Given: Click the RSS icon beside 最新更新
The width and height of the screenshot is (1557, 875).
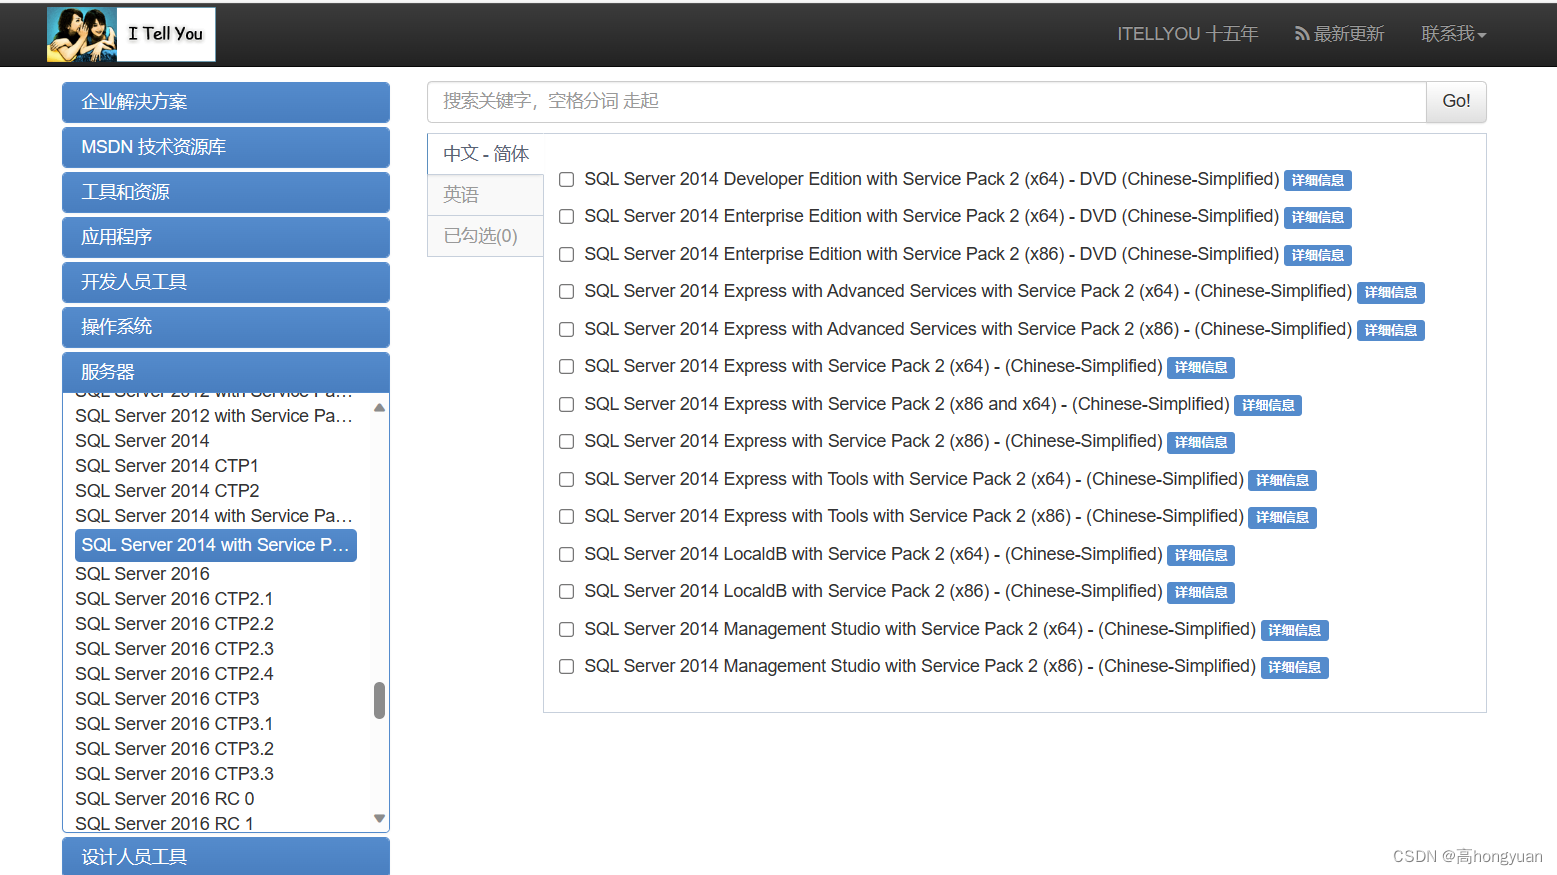Looking at the screenshot, I should [1302, 33].
